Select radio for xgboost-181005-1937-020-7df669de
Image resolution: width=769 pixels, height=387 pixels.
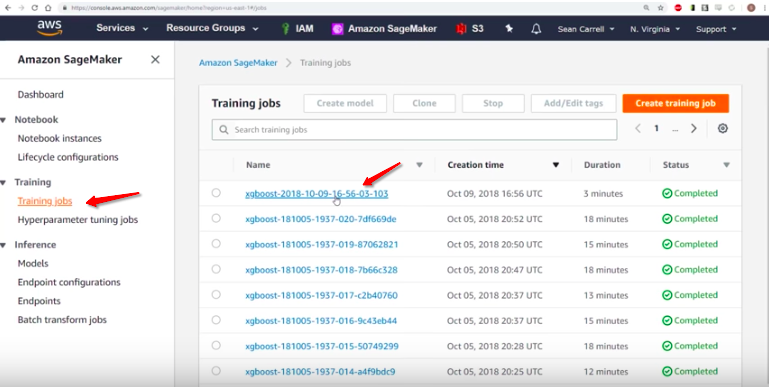coord(216,218)
